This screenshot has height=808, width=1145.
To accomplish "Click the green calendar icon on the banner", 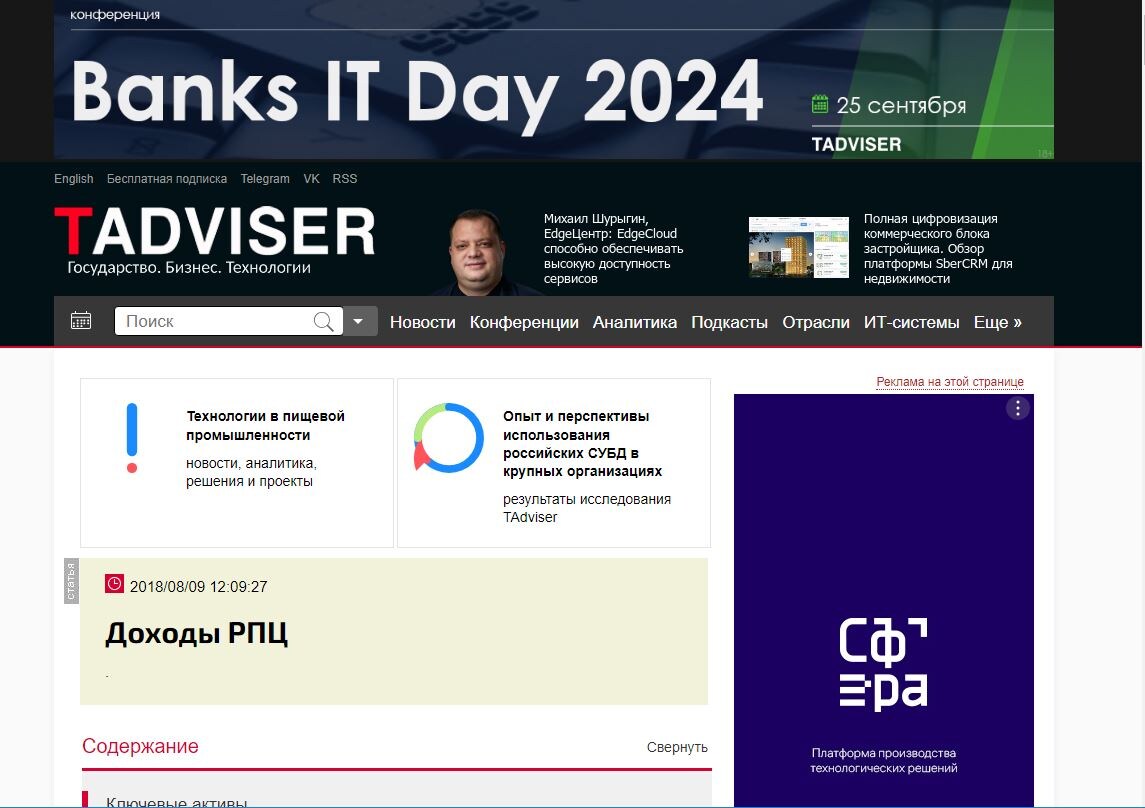I will click(x=820, y=104).
